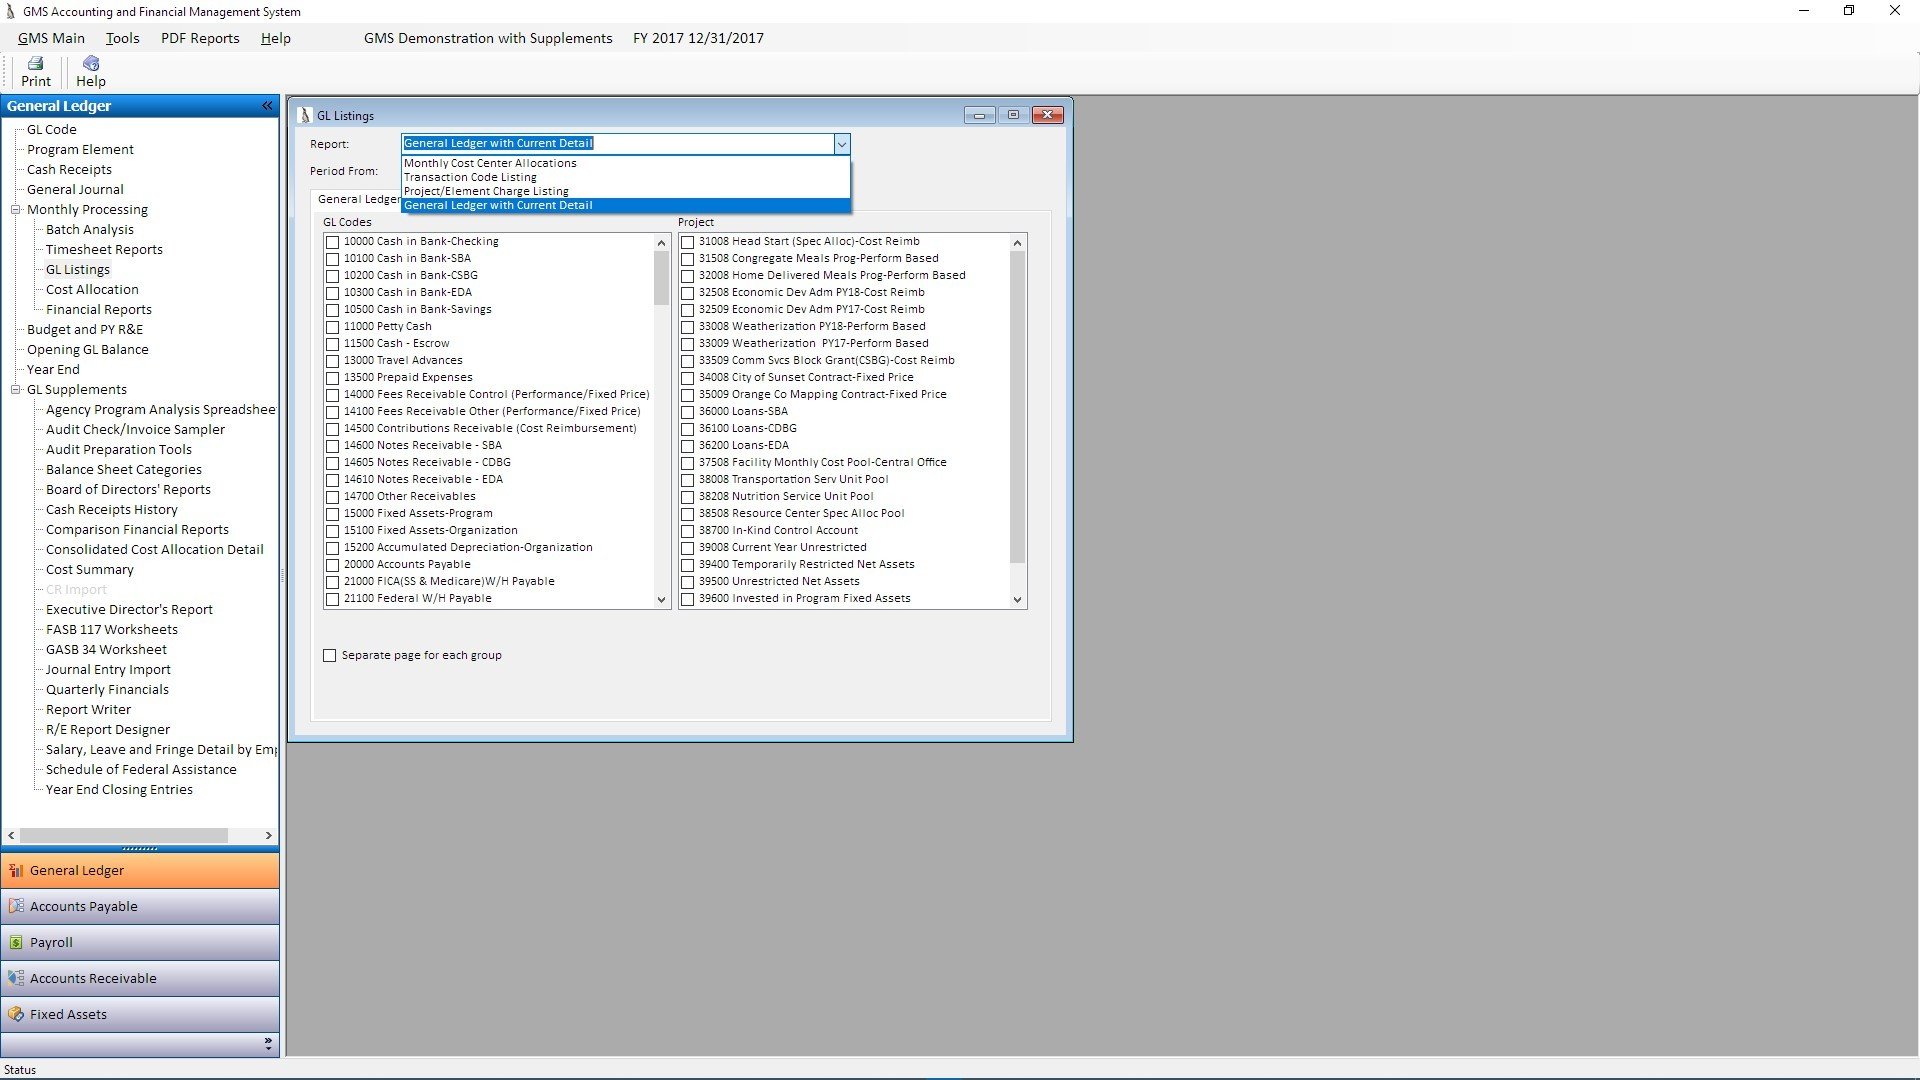Check the 36000 Loans-SBA project box
The width and height of the screenshot is (1920, 1080).
[687, 412]
